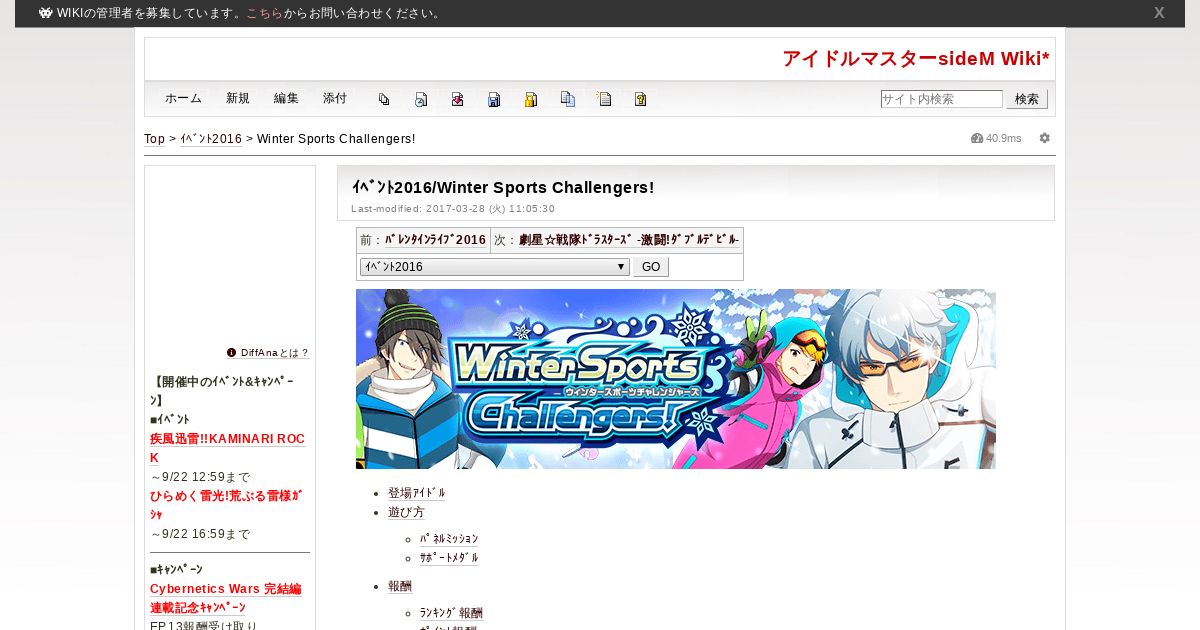Open the 添付 menu item
This screenshot has height=630, width=1200.
click(x=335, y=98)
